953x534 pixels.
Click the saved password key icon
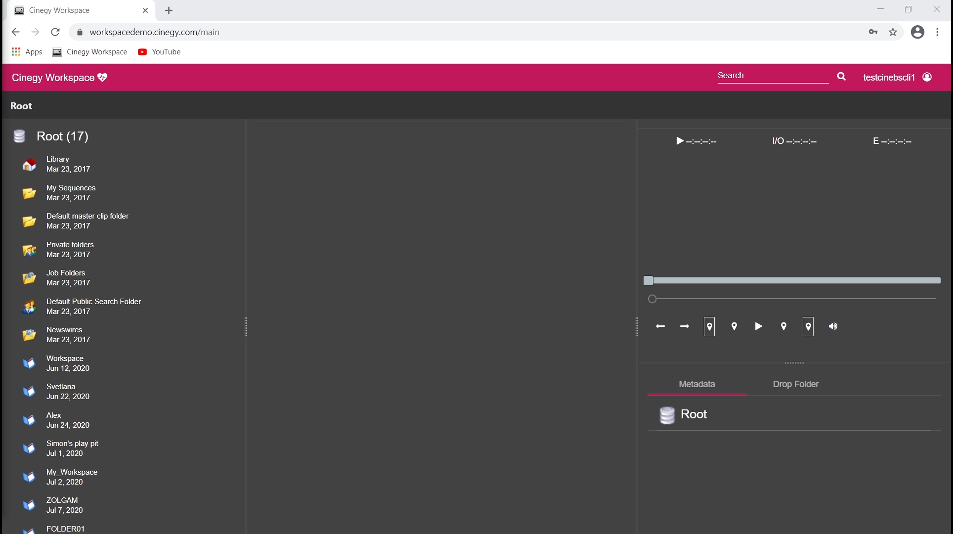[873, 32]
